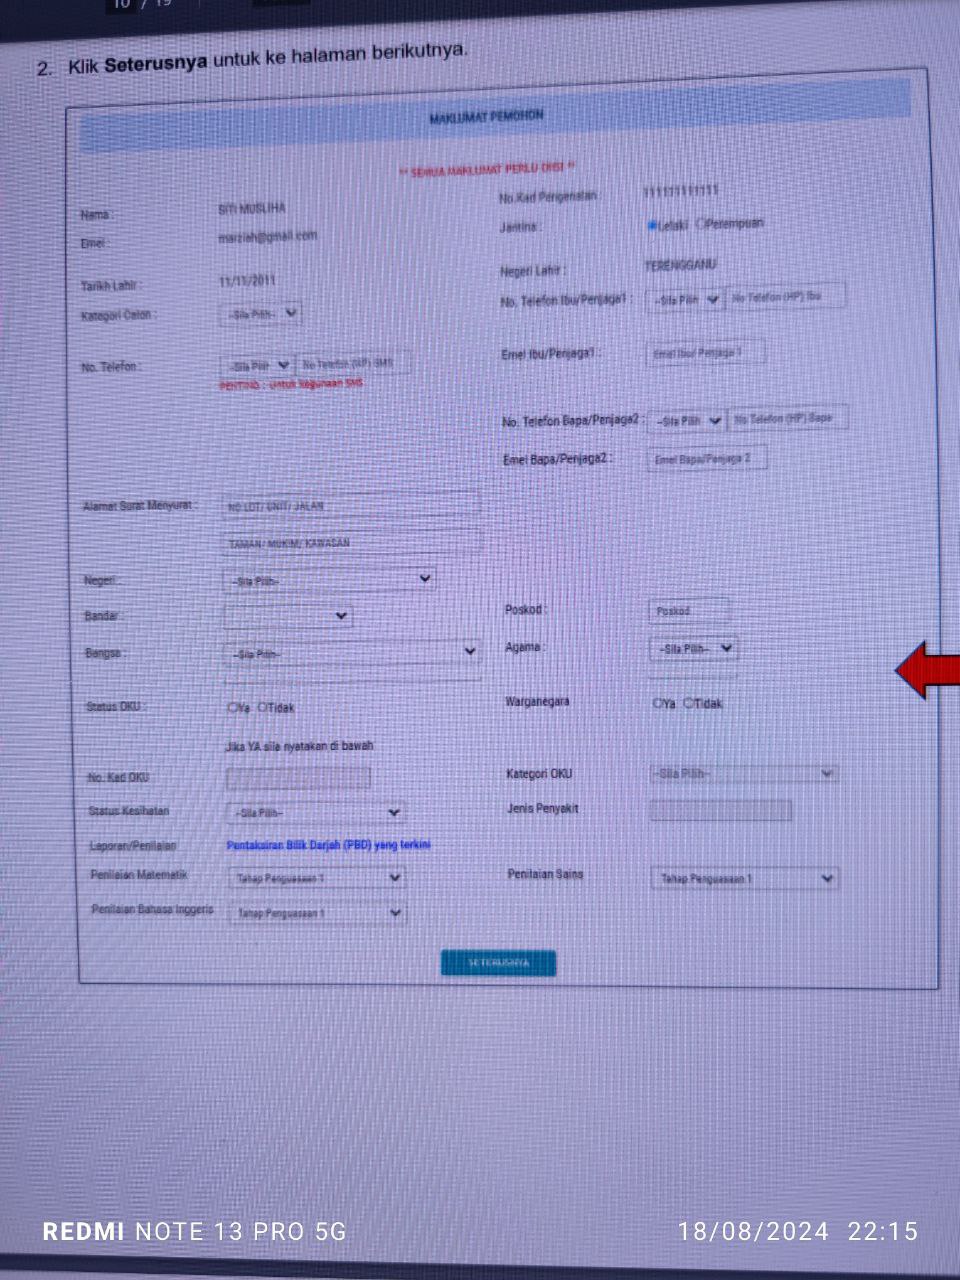Expand the Negeri dropdown list
This screenshot has height=1280, width=960.
pos(328,580)
